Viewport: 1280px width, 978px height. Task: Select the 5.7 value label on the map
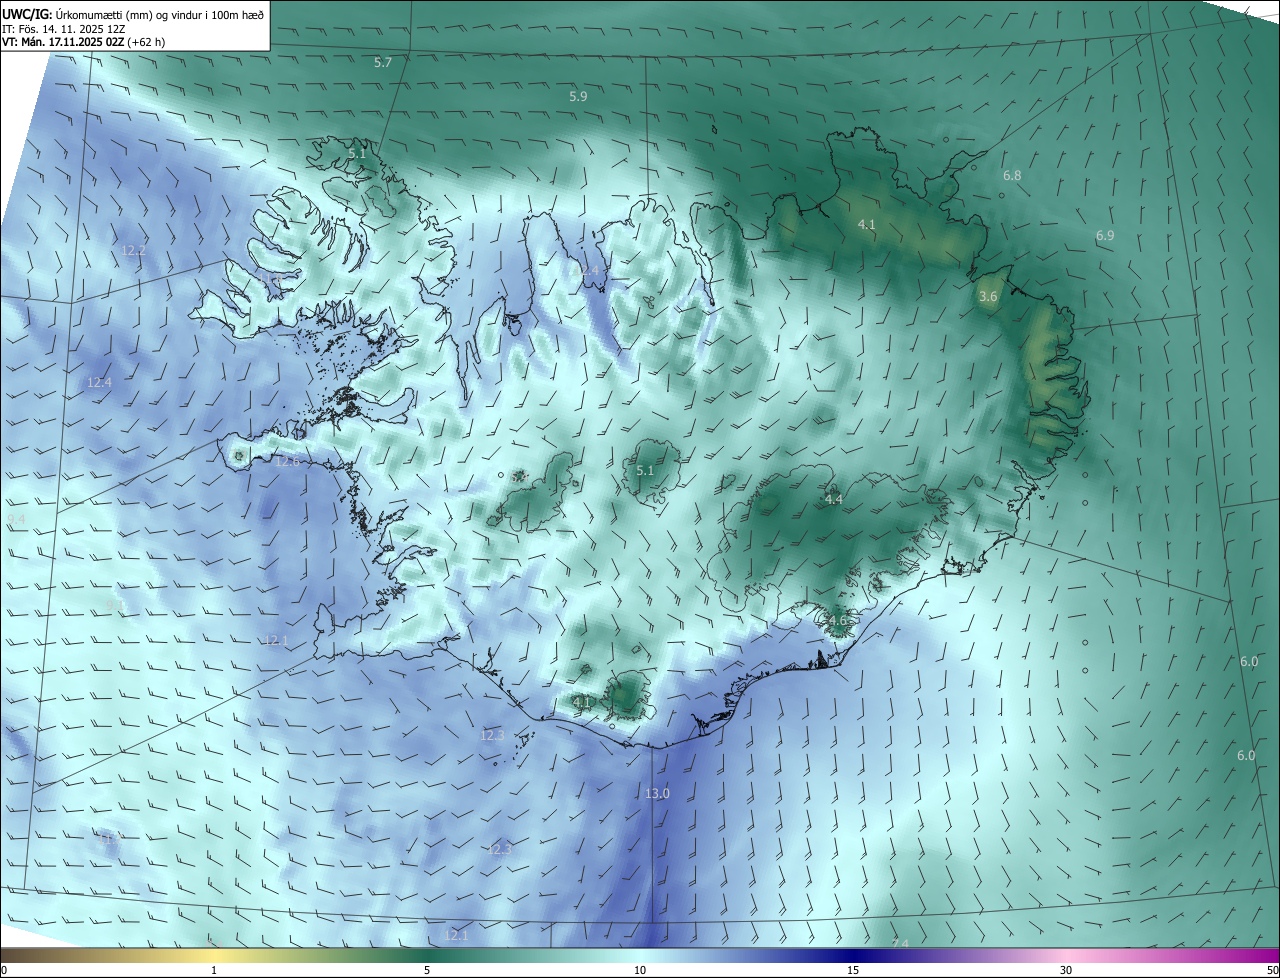(383, 63)
